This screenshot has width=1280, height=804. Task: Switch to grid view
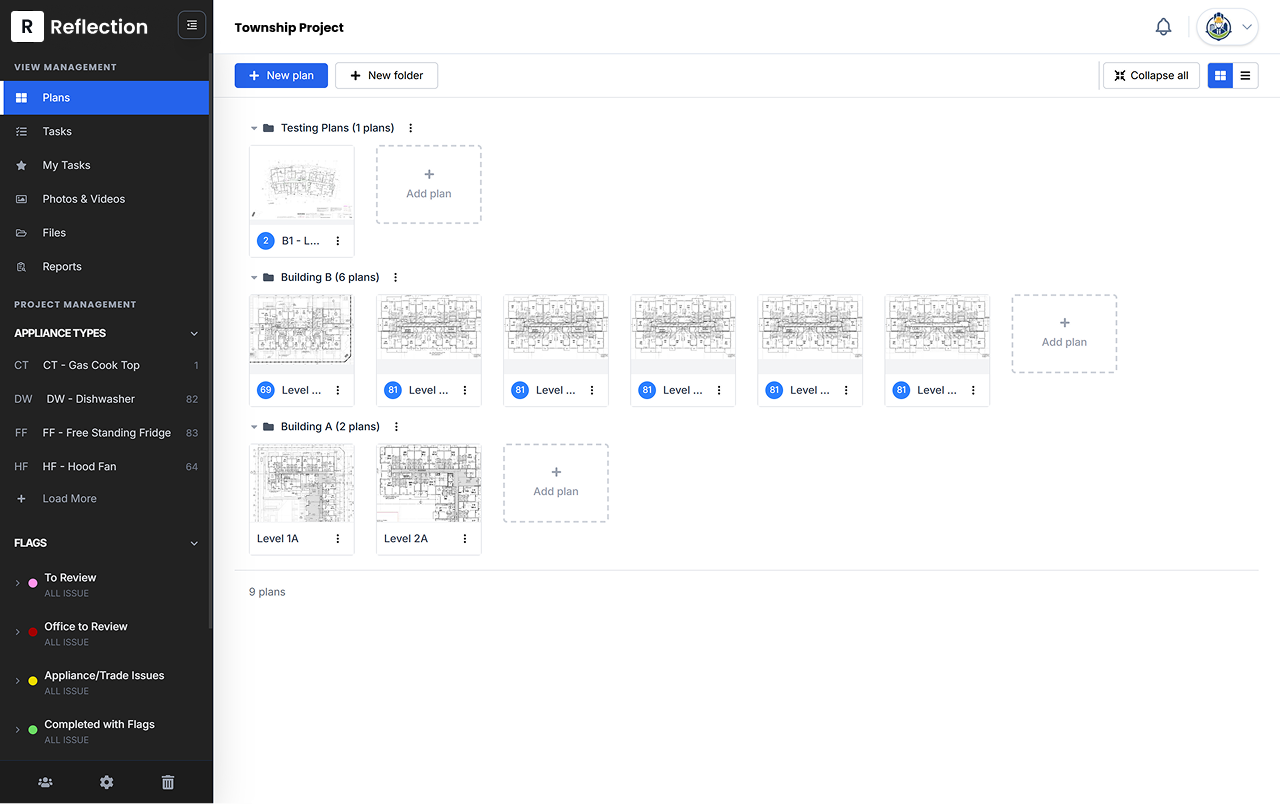coord(1220,75)
